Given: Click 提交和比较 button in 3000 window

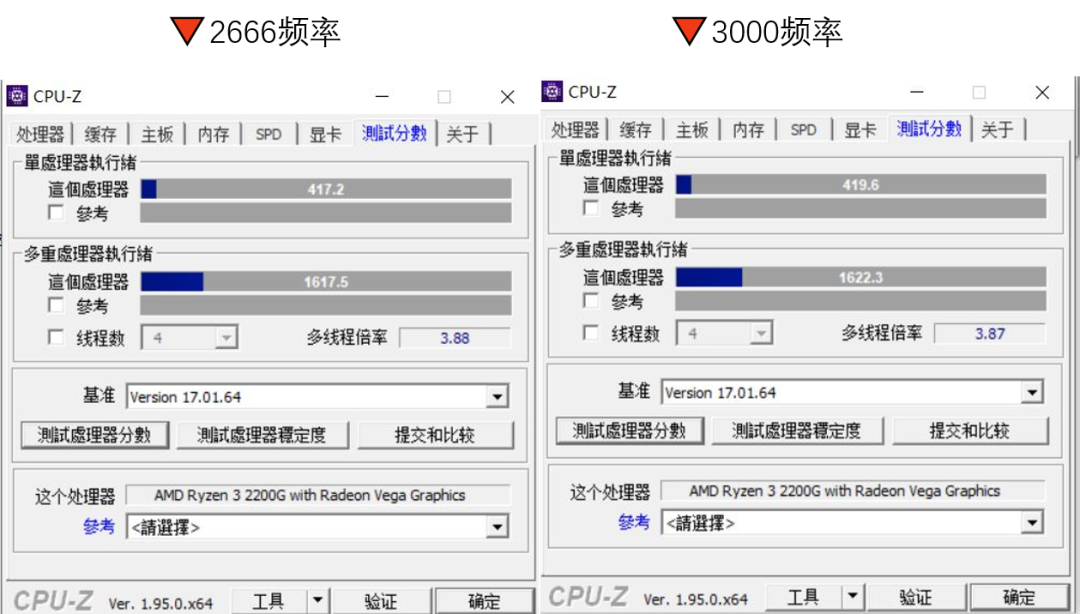Looking at the screenshot, I should tap(970, 431).
